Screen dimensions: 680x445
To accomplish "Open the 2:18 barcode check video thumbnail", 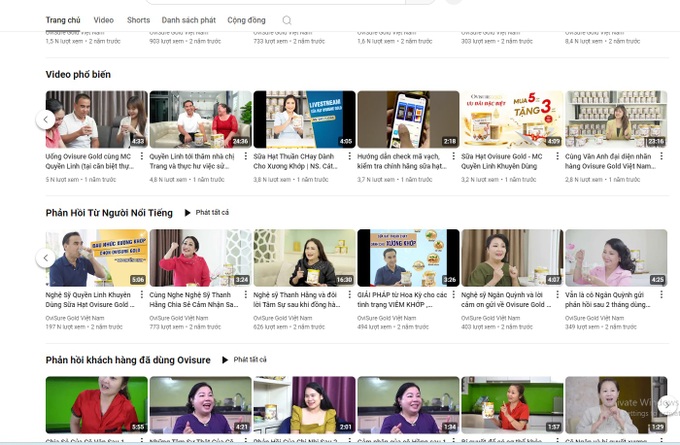I will pos(408,119).
